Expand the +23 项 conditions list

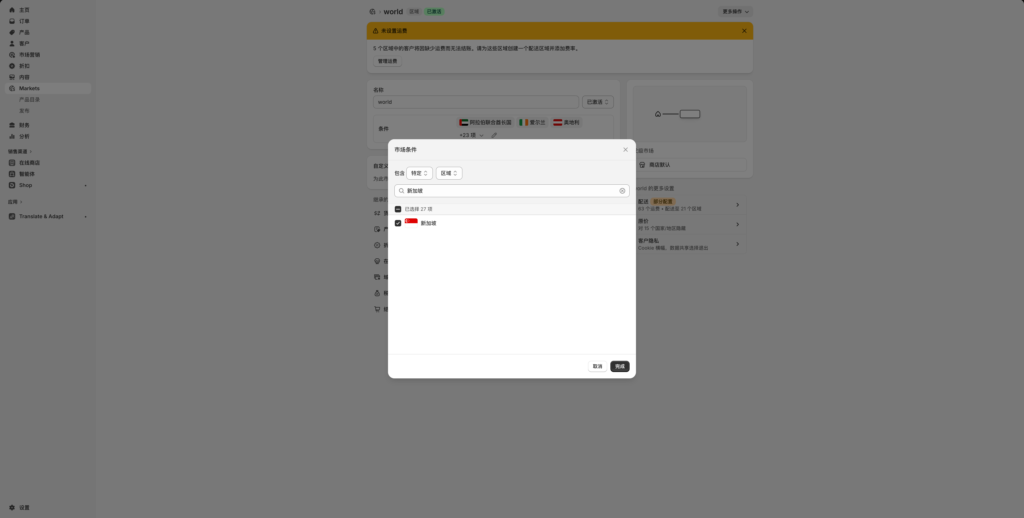click(472, 135)
